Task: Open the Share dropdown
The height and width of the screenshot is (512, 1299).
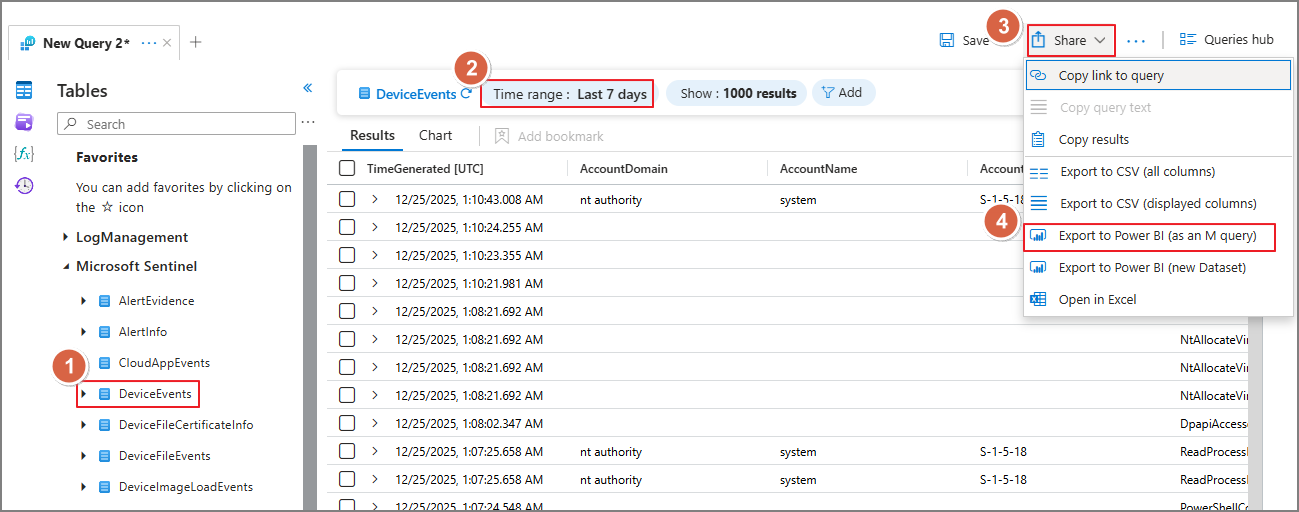Action: click(x=1071, y=40)
